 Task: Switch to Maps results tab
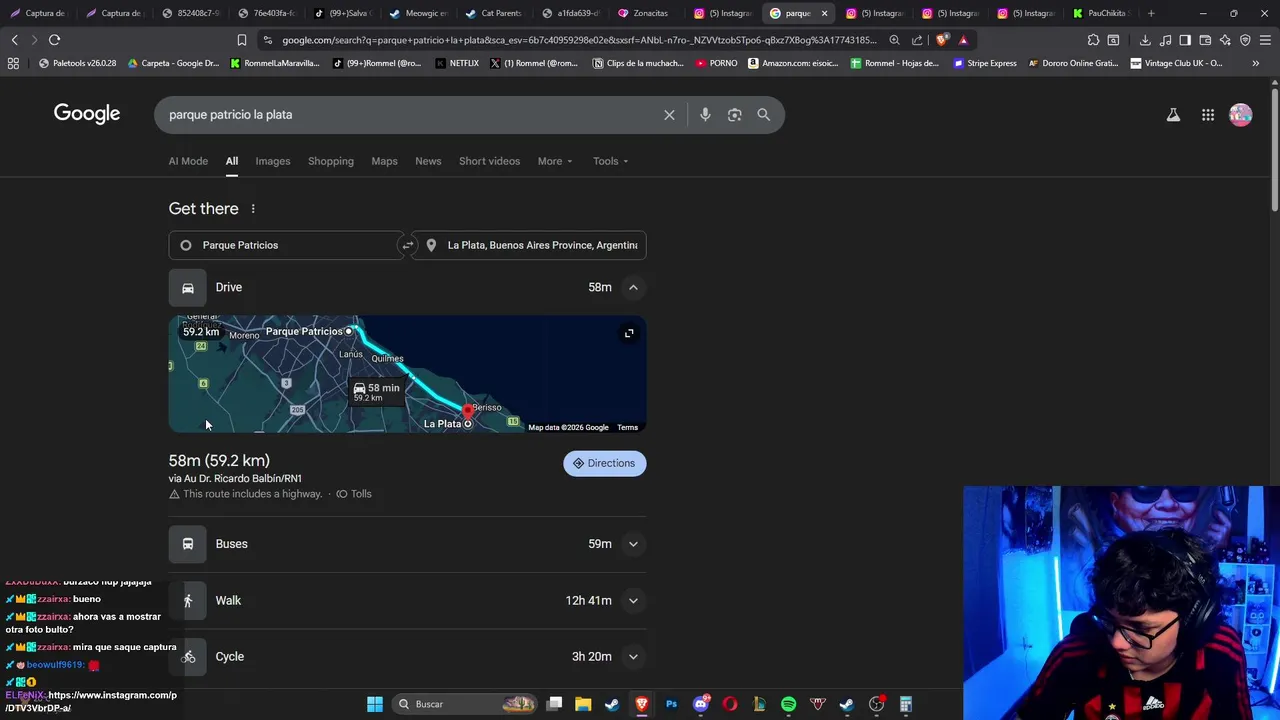click(384, 161)
